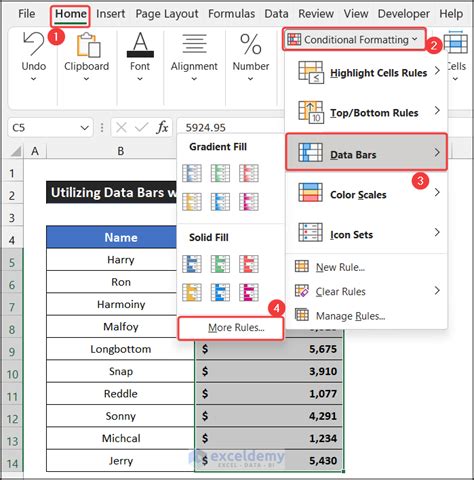This screenshot has height=480, width=474.
Task: Open the Formulas tab
Action: (231, 14)
